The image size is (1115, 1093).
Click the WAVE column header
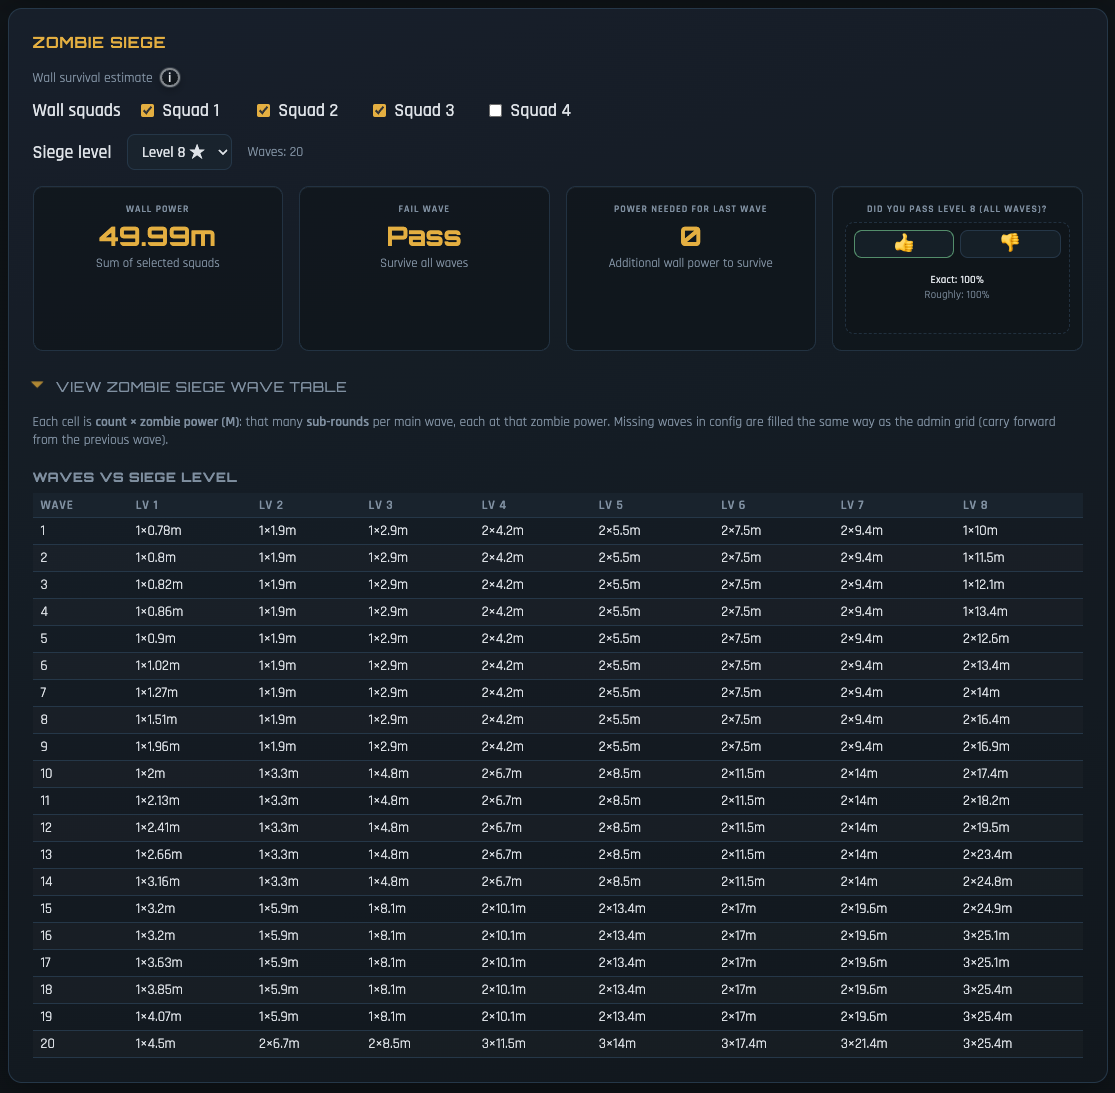click(57, 505)
